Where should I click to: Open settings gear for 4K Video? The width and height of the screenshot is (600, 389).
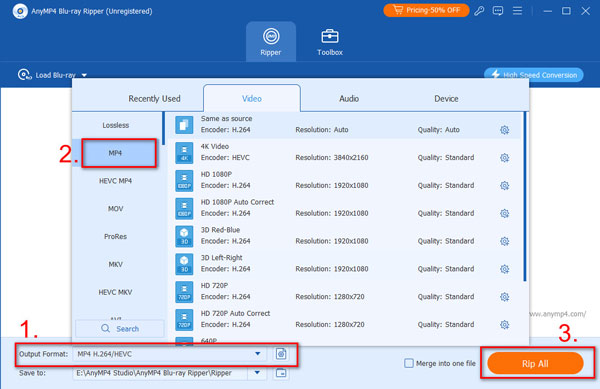tap(504, 158)
